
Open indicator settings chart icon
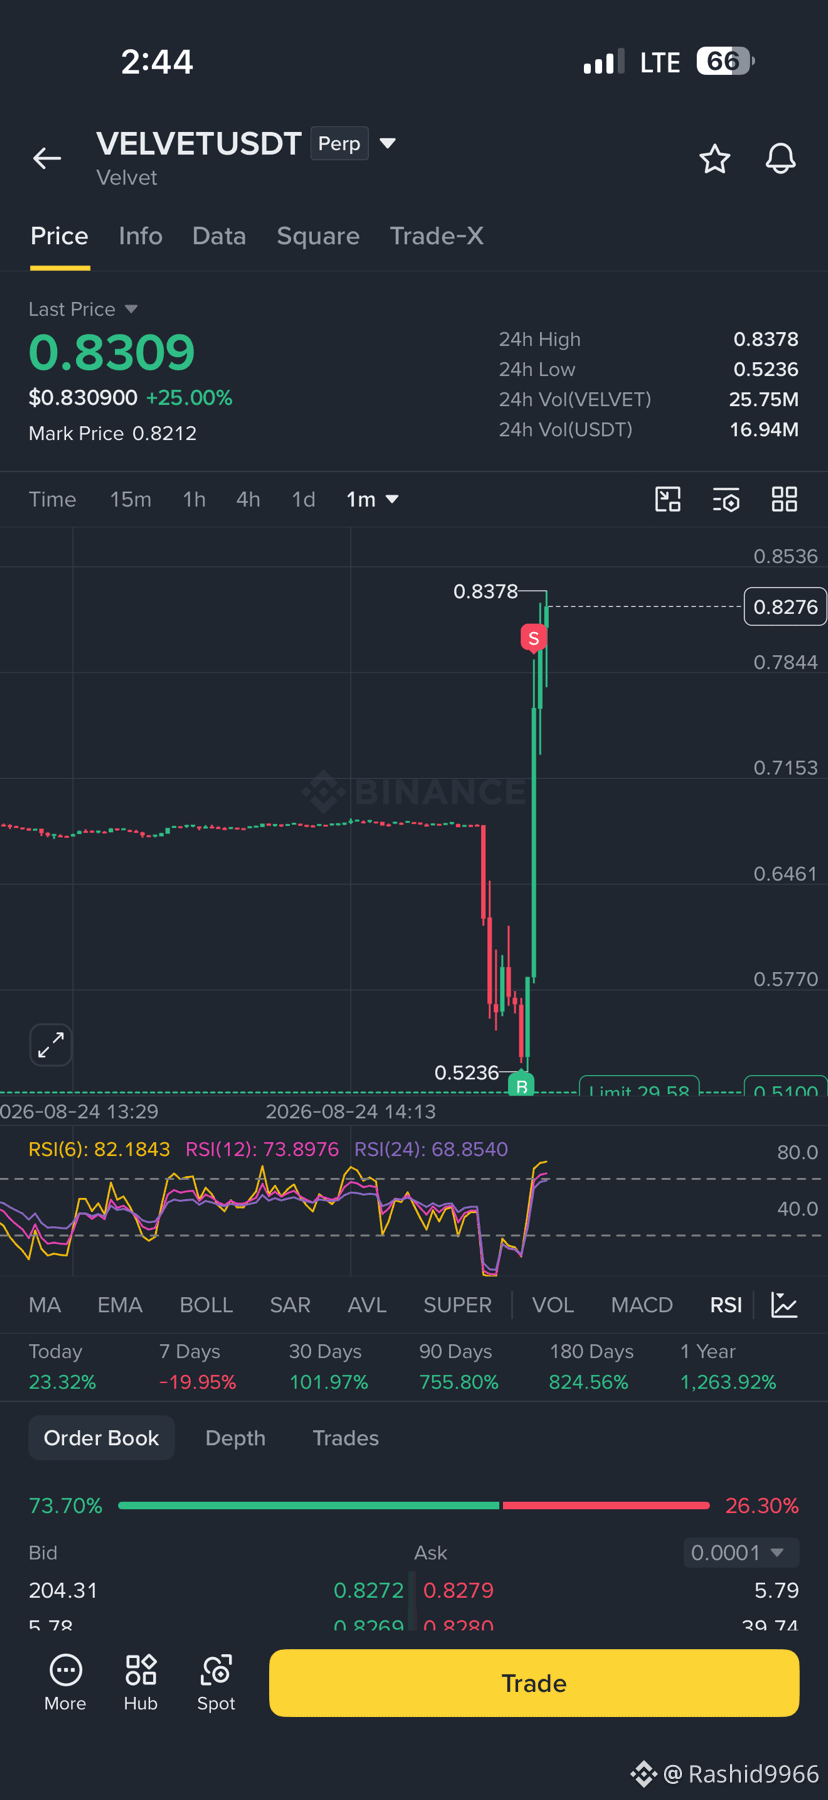click(x=785, y=1304)
